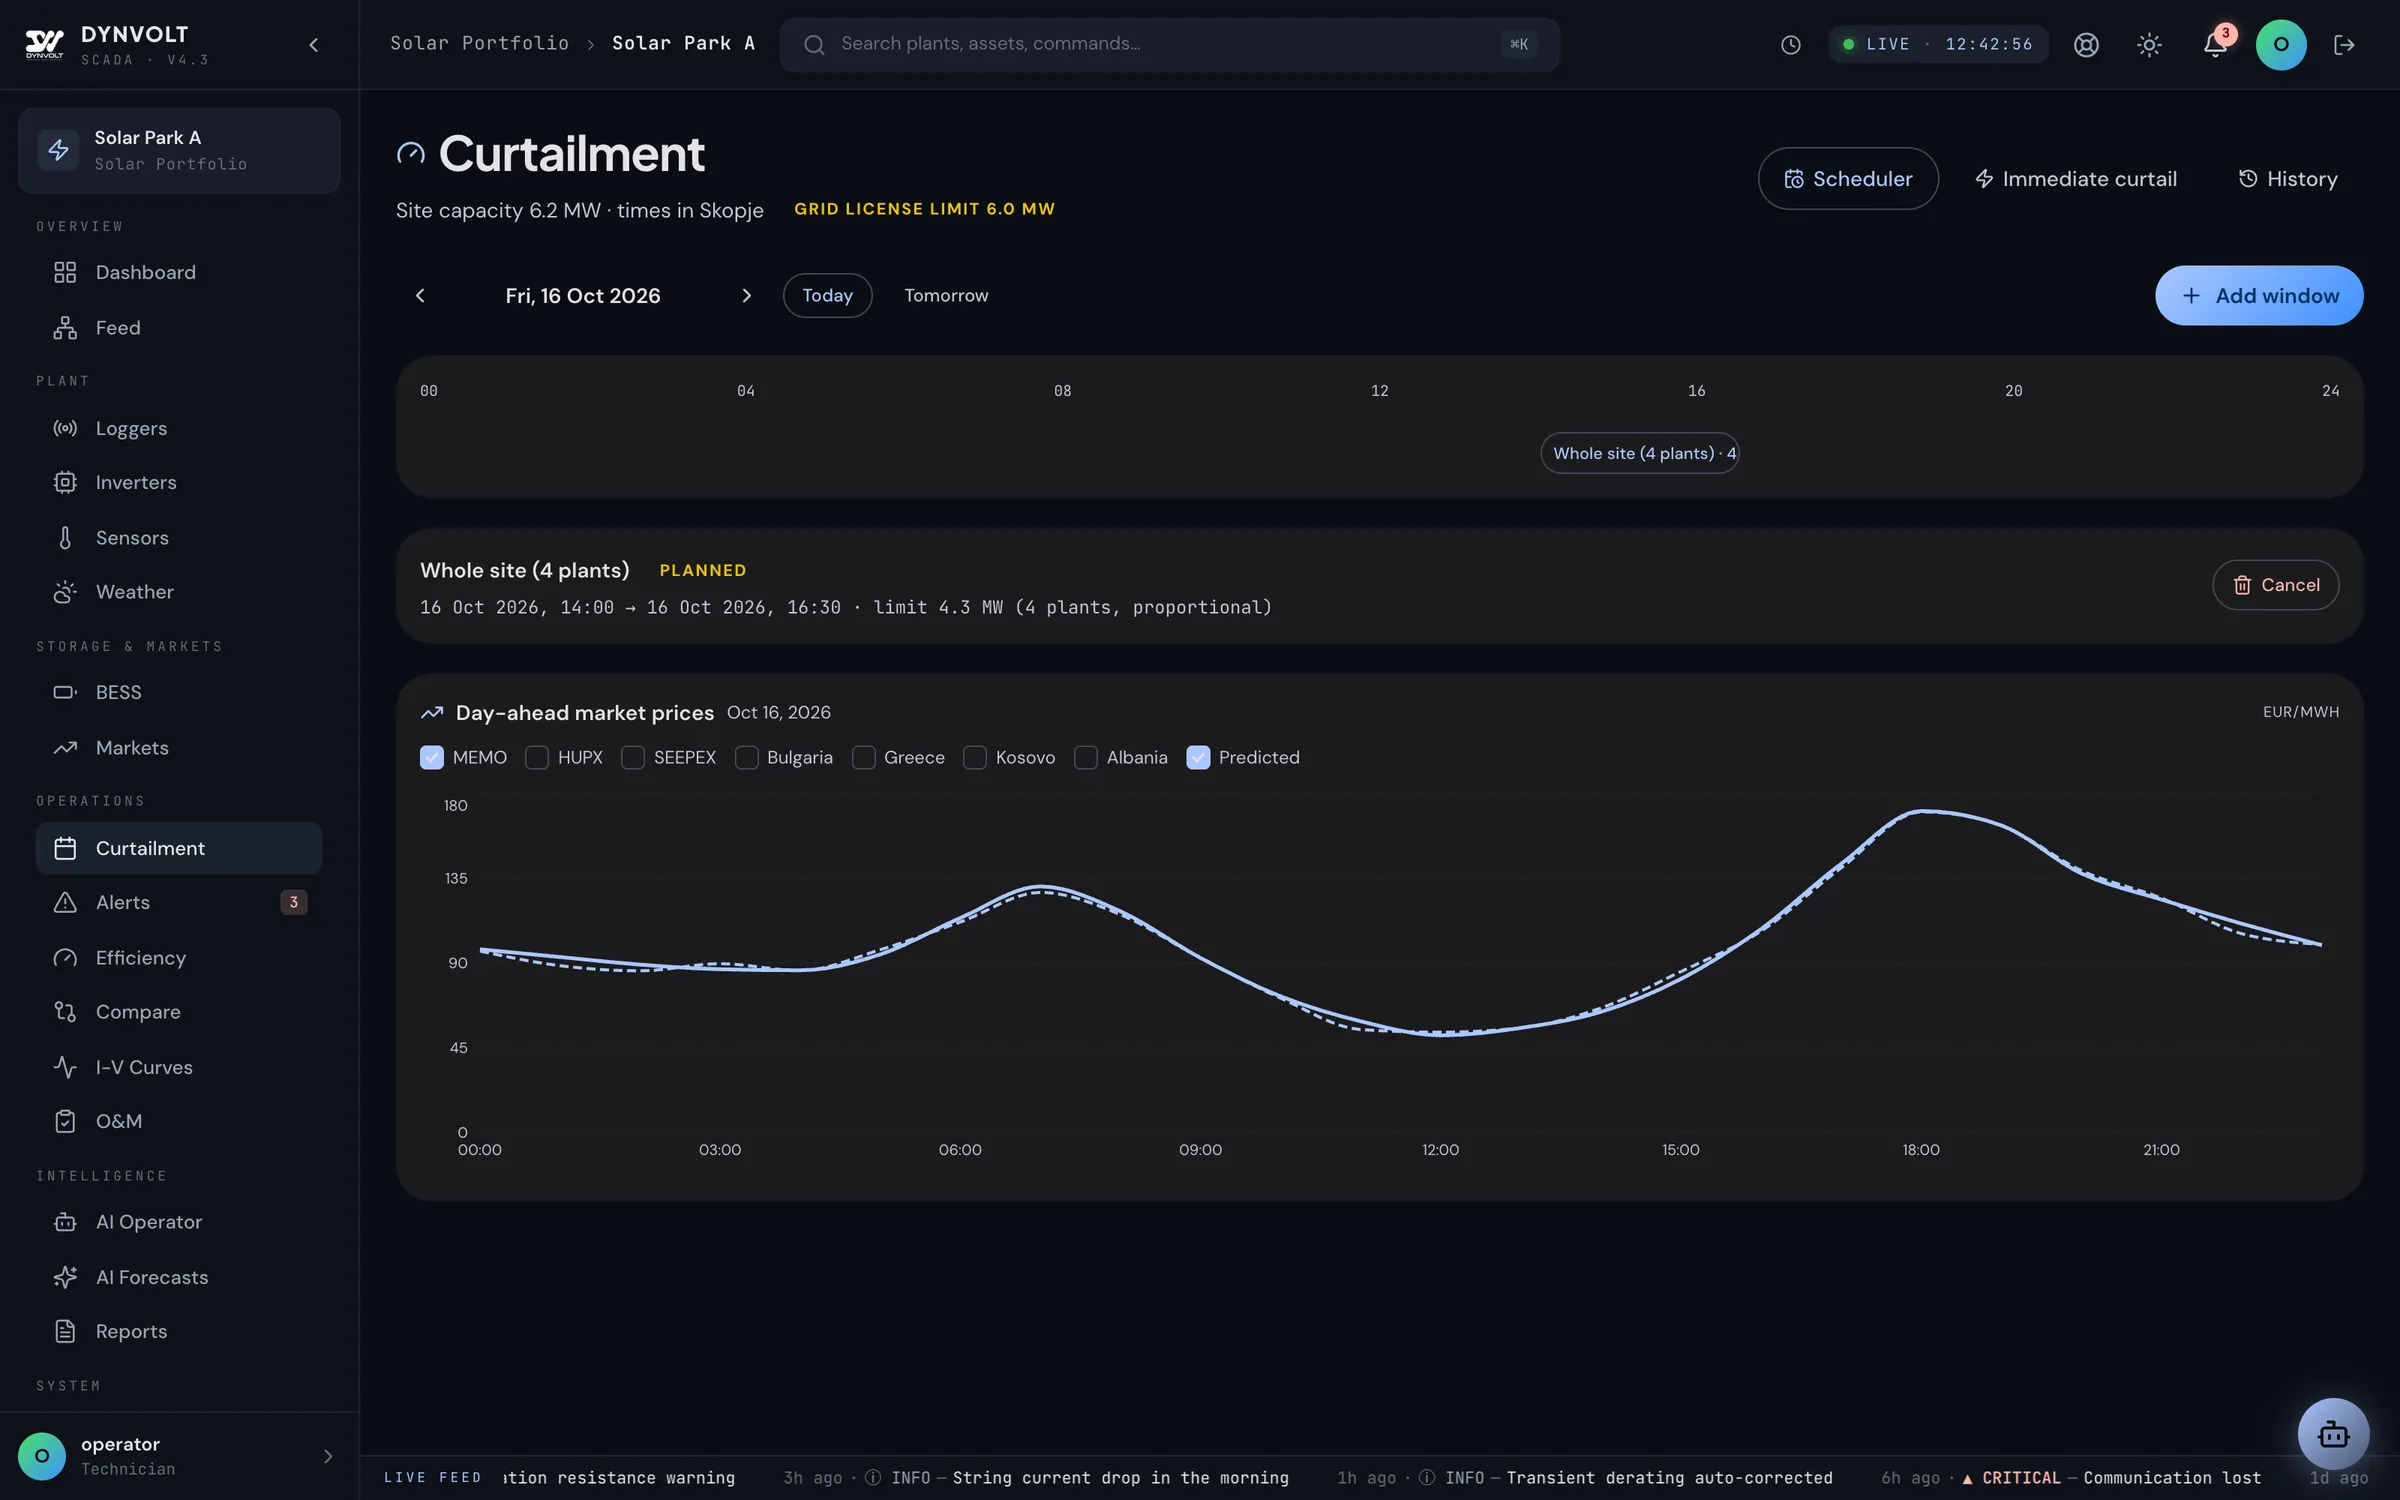Cancel the planned Whole site curtailment
This screenshot has height=1500, width=2400.
[x=2276, y=585]
